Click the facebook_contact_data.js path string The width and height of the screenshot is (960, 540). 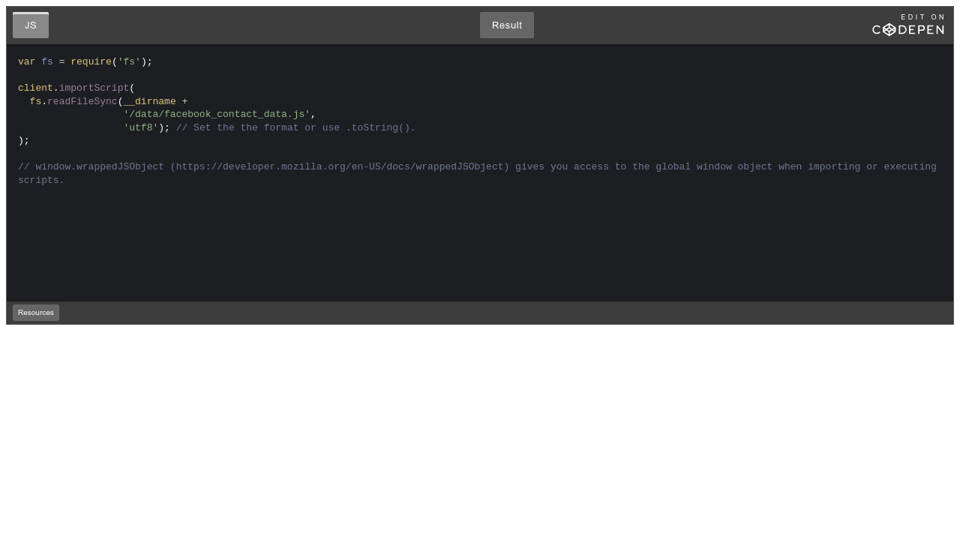pyautogui.click(x=217, y=114)
